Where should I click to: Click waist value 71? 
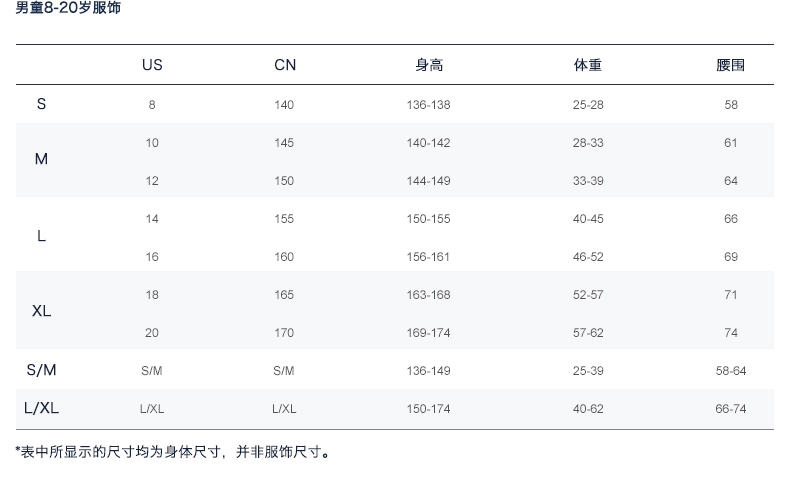pyautogui.click(x=731, y=295)
